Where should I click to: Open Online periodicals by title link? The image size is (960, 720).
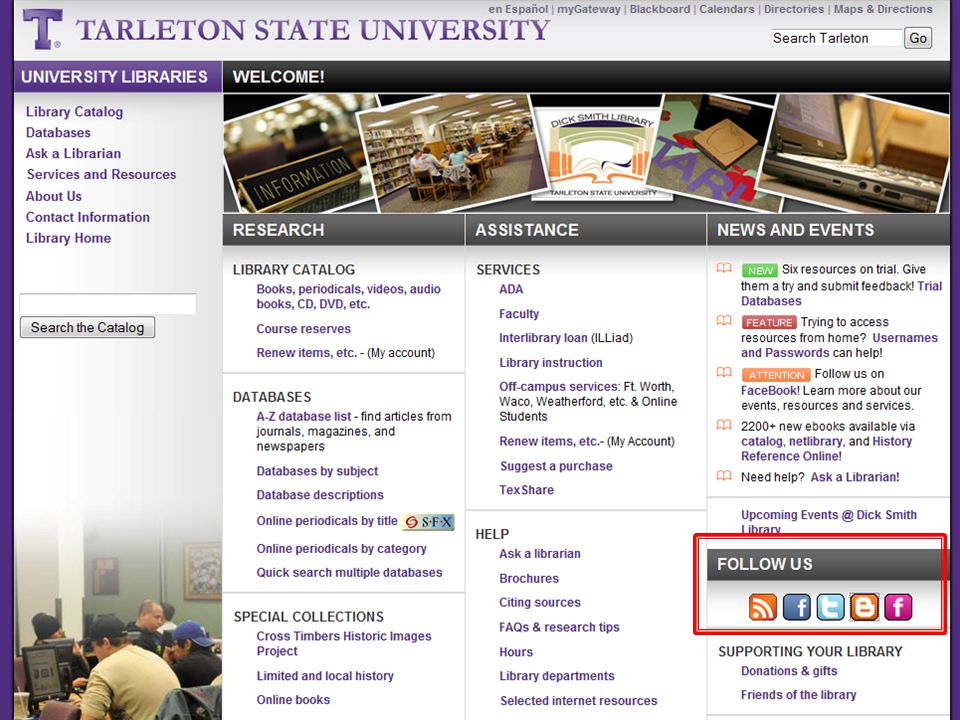click(x=327, y=521)
